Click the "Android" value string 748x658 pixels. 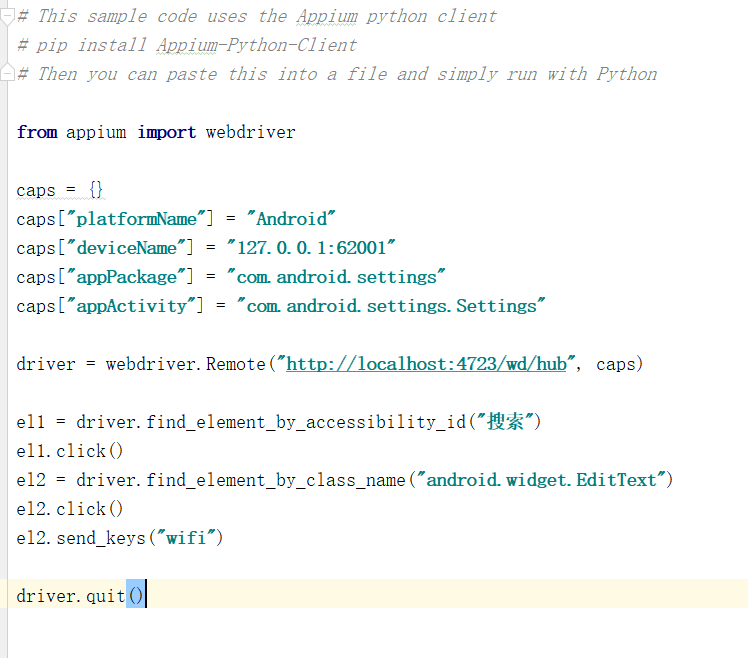291,219
